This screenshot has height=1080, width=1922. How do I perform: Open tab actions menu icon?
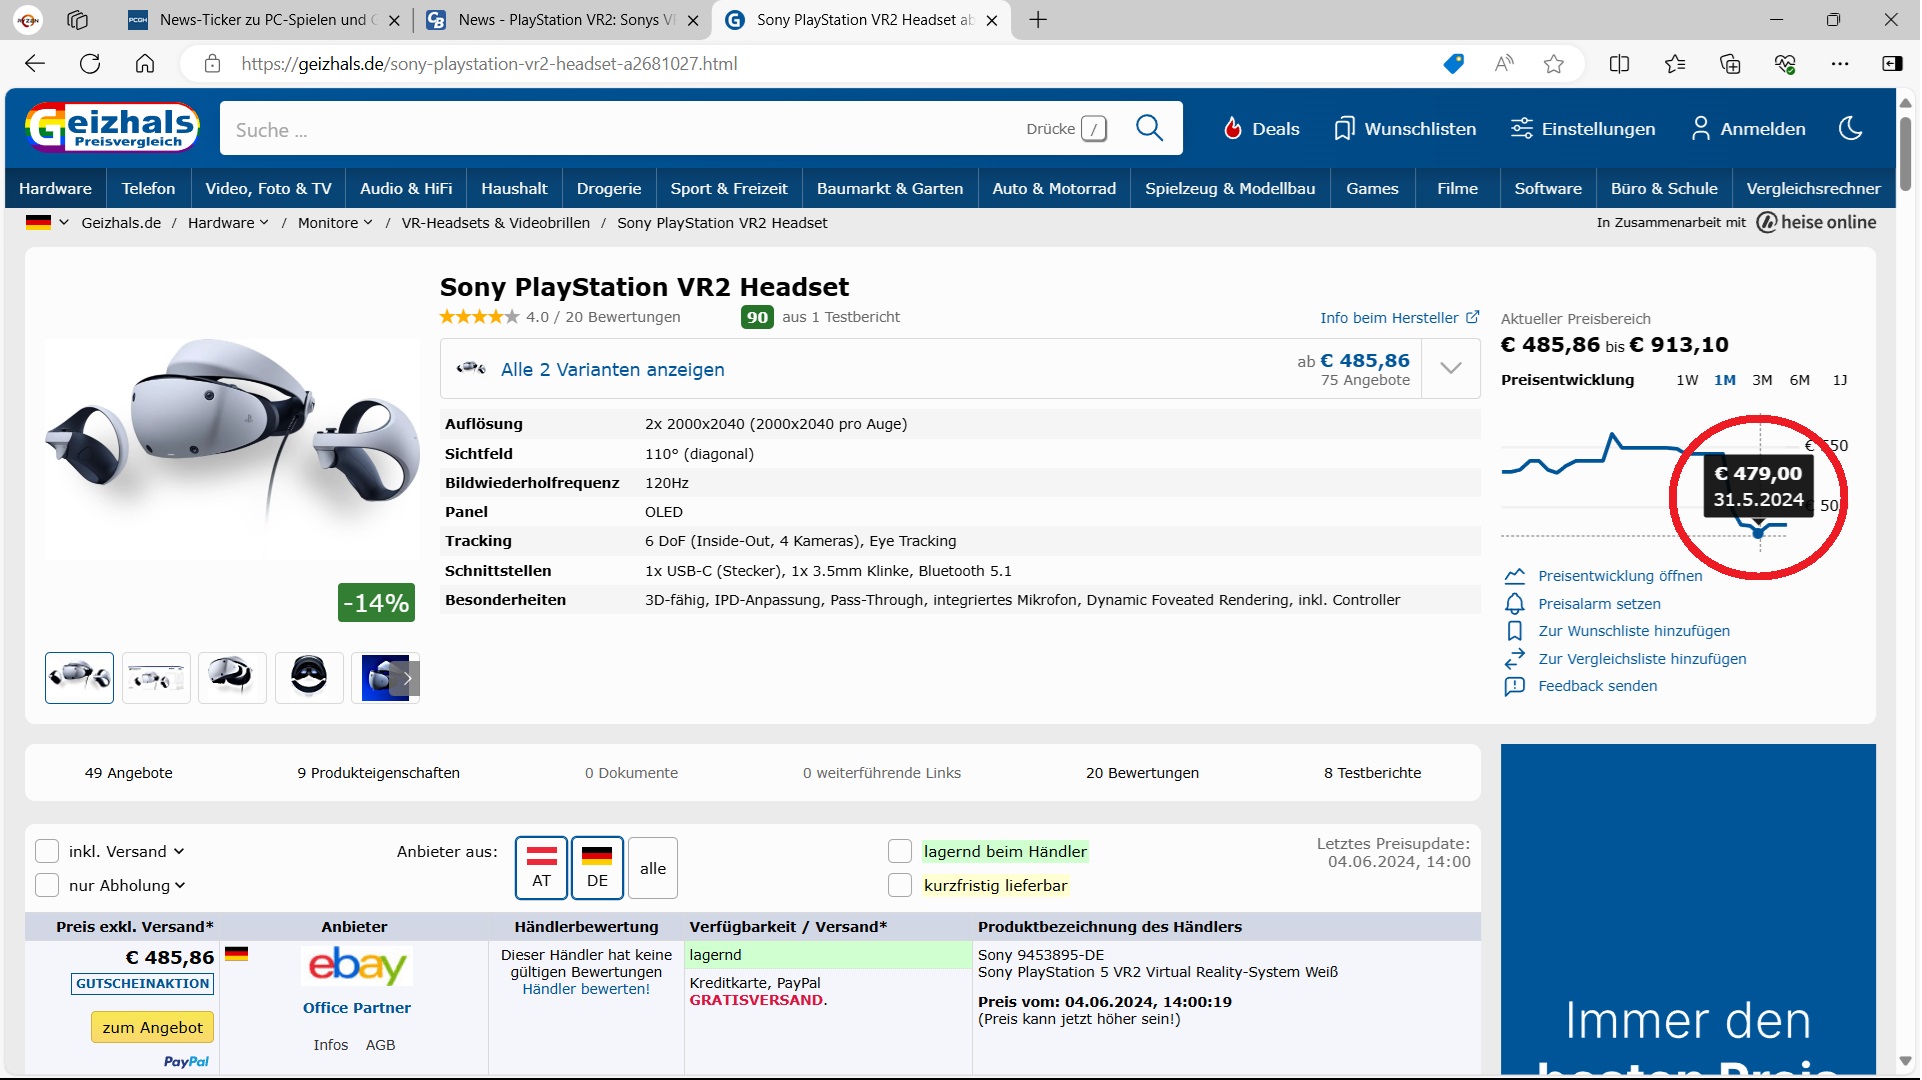coord(78,20)
